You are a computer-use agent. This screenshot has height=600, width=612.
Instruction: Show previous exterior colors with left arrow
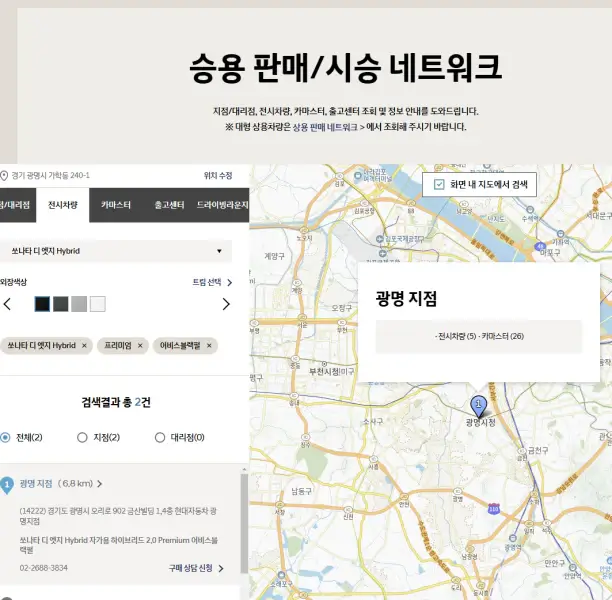7,304
